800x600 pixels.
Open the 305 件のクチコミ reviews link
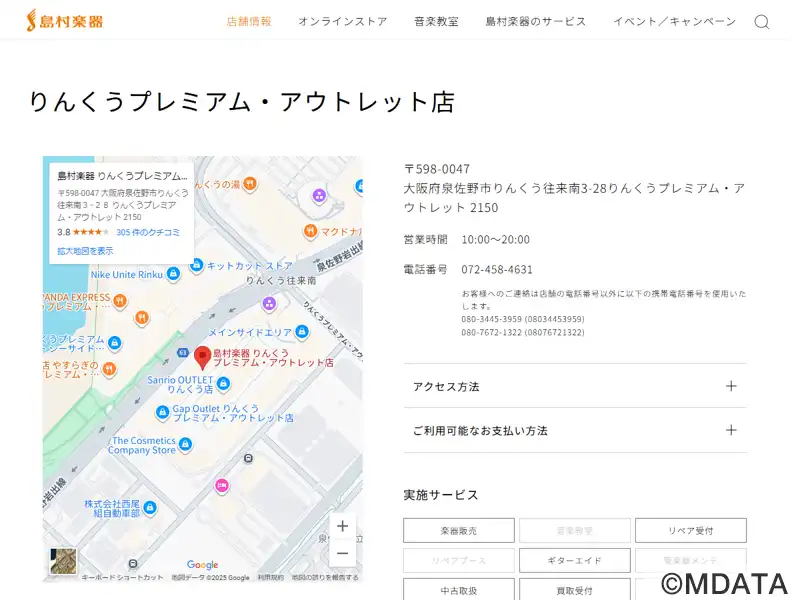148,232
